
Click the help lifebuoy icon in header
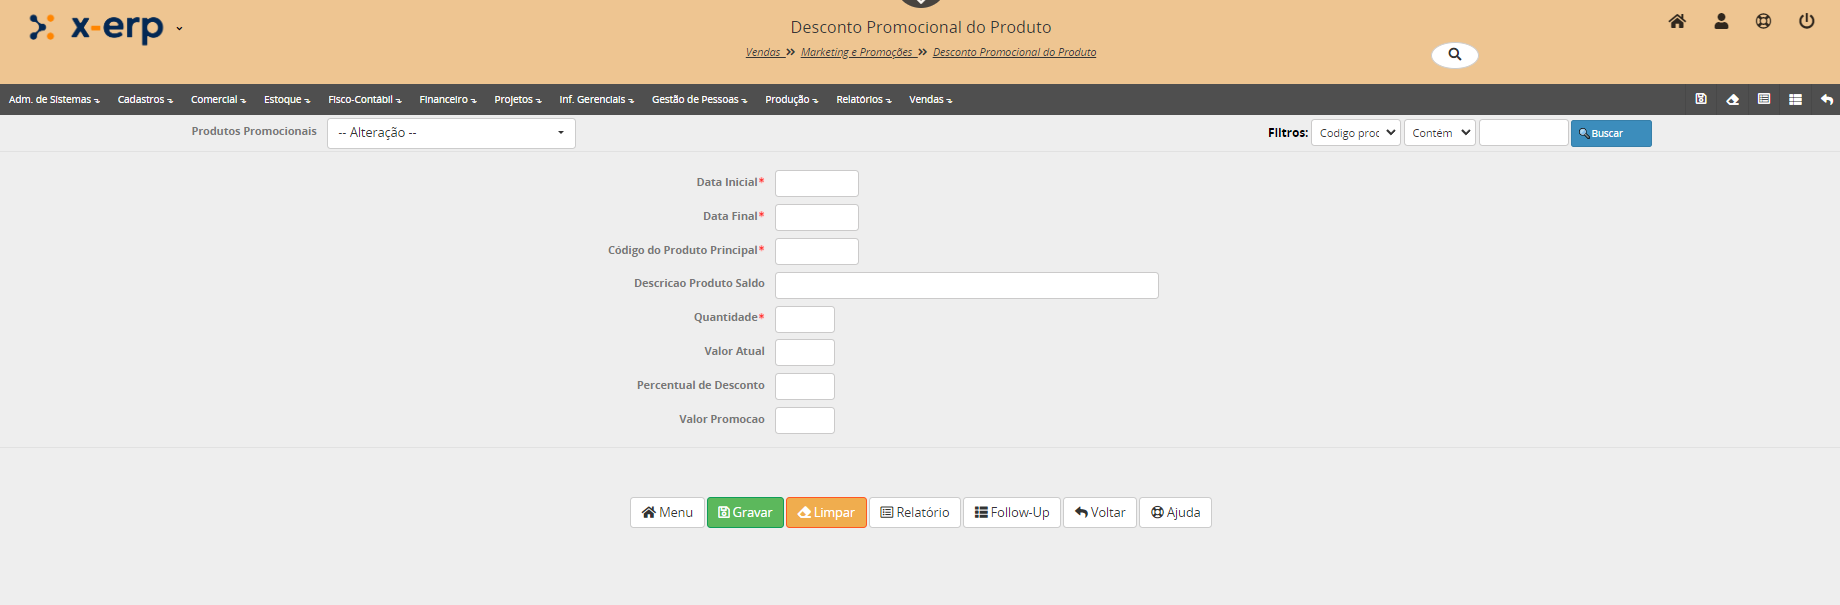[x=1763, y=21]
